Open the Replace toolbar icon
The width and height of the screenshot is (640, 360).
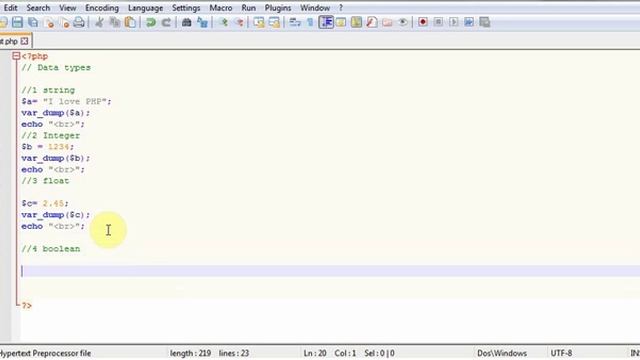coord(202,22)
